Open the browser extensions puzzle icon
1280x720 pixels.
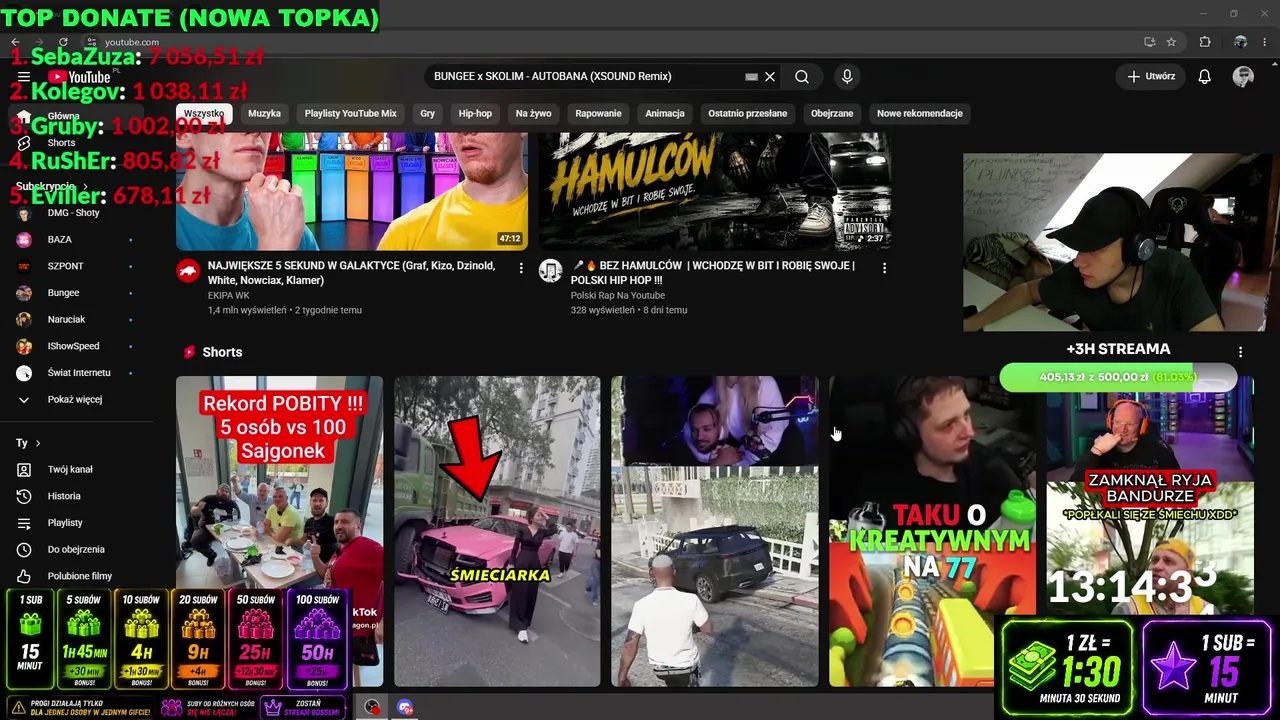pyautogui.click(x=1205, y=42)
